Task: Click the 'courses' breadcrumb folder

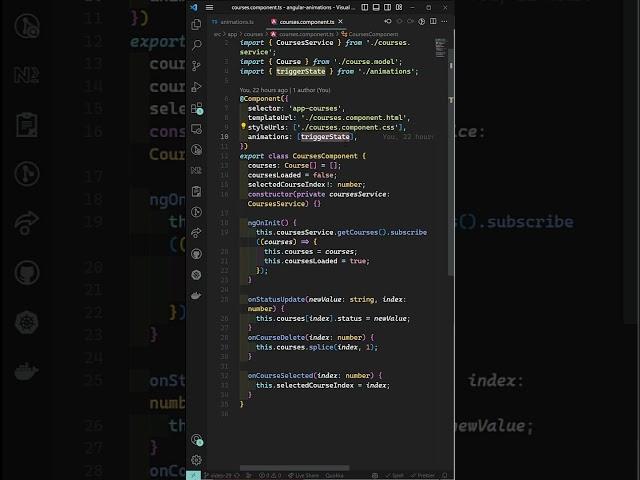Action: coord(253,34)
